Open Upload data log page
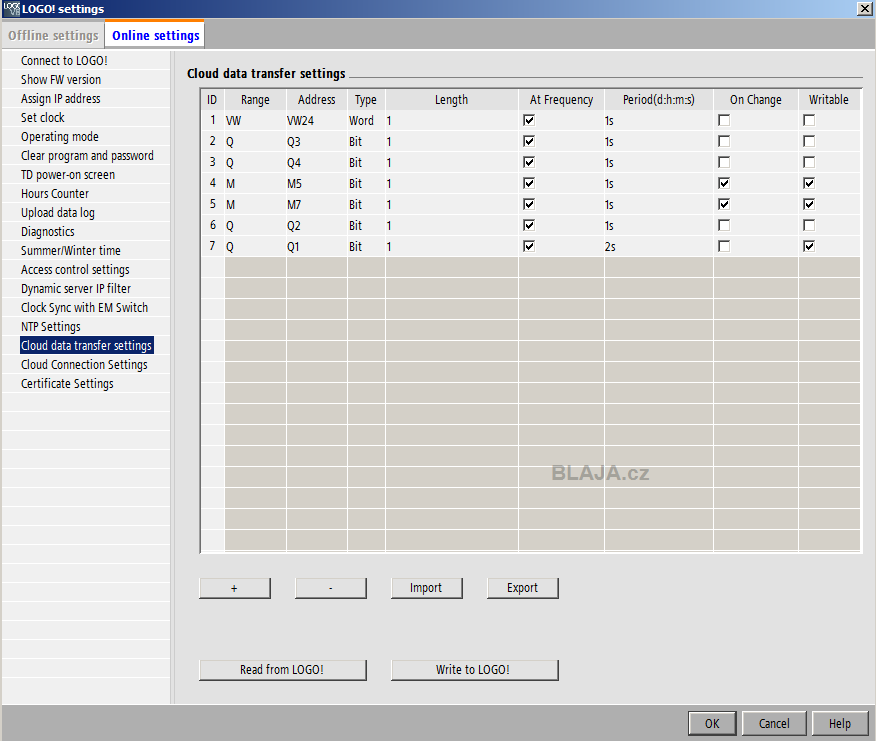This screenshot has width=876, height=741. pyautogui.click(x=58, y=212)
